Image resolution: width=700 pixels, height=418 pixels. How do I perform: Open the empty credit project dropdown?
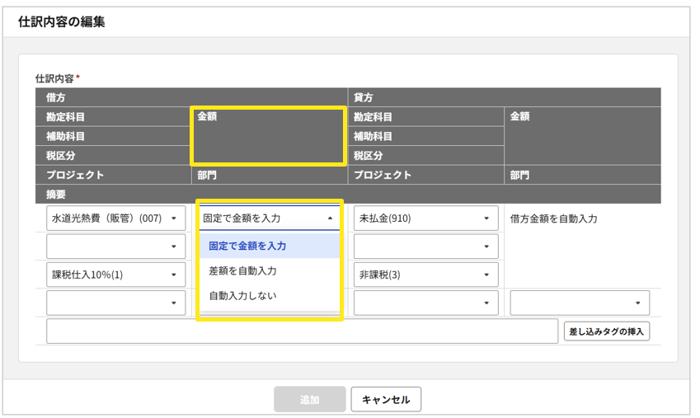[x=425, y=302]
